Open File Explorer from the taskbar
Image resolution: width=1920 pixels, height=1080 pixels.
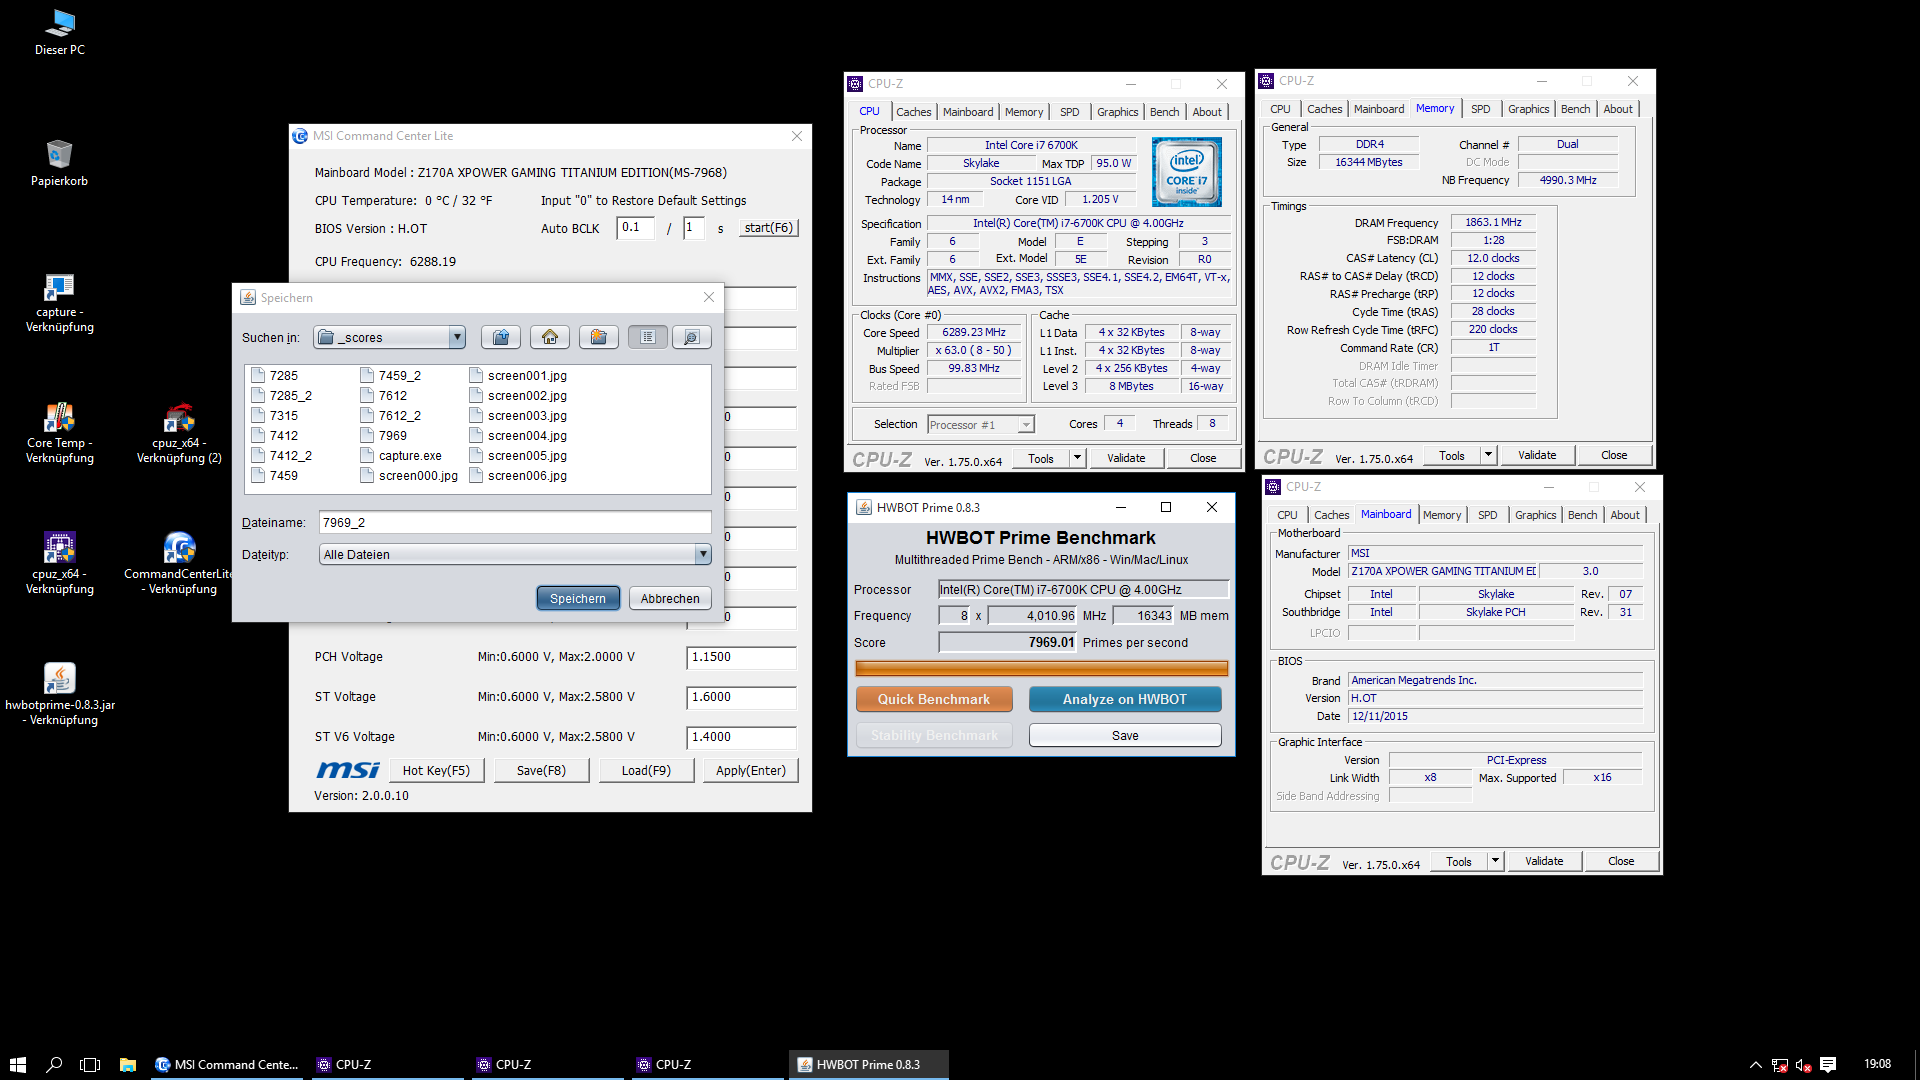point(127,1065)
